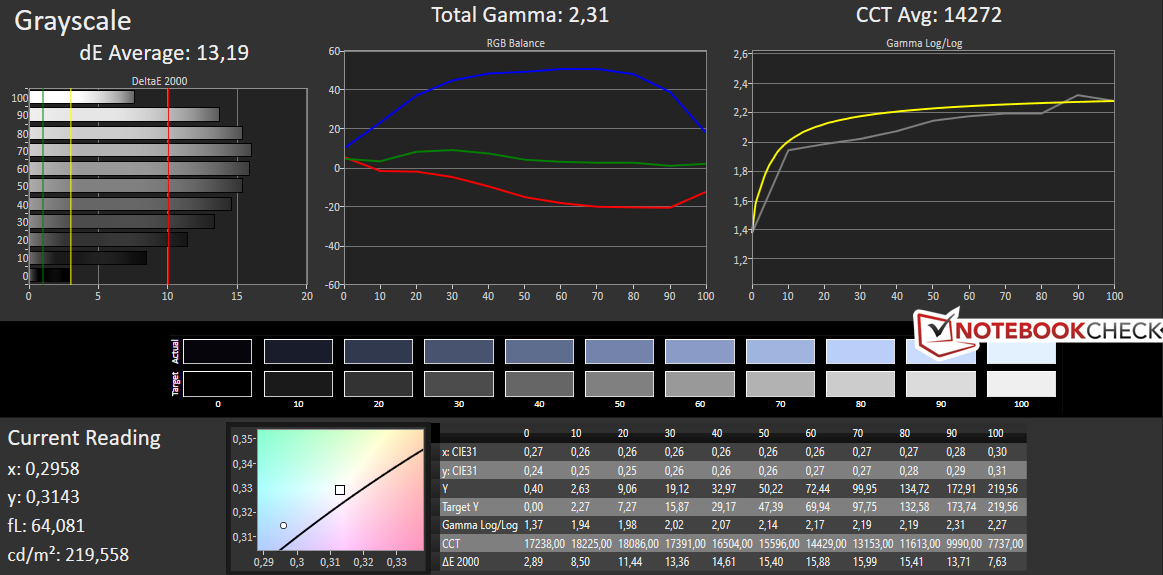Screen dimensions: 1163x575
Task: Click the cd/m²: 219,558 reading
Action: pos(70,554)
